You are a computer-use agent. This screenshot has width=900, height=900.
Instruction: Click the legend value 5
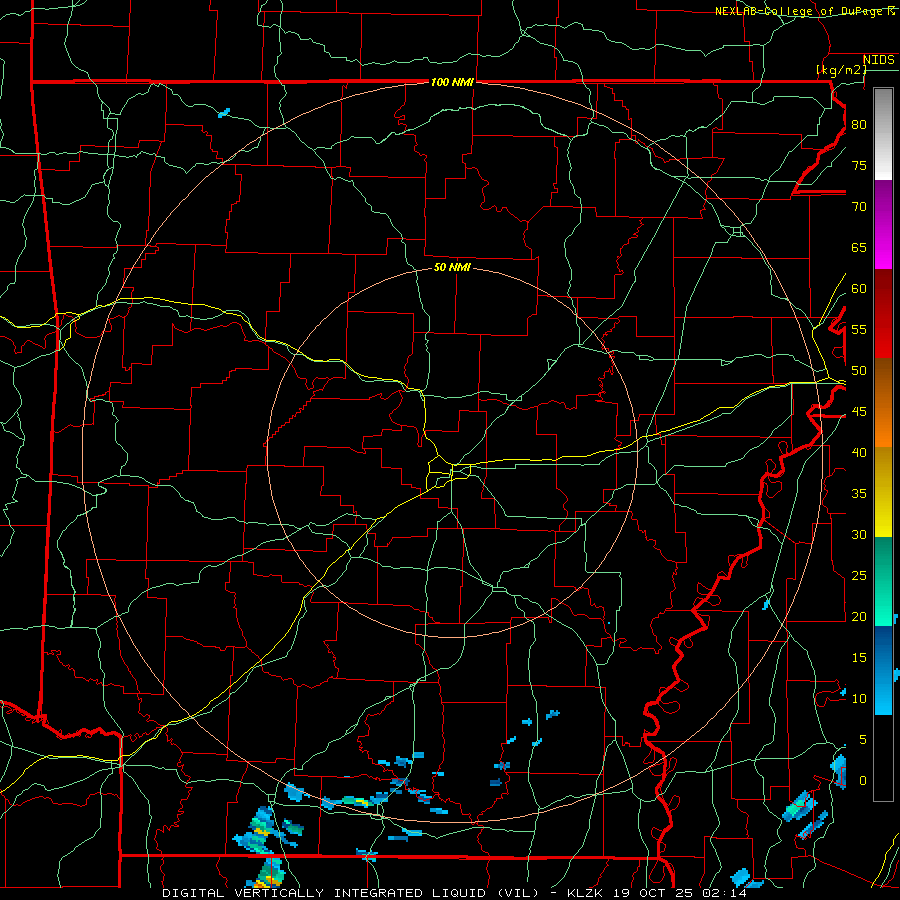[863, 740]
